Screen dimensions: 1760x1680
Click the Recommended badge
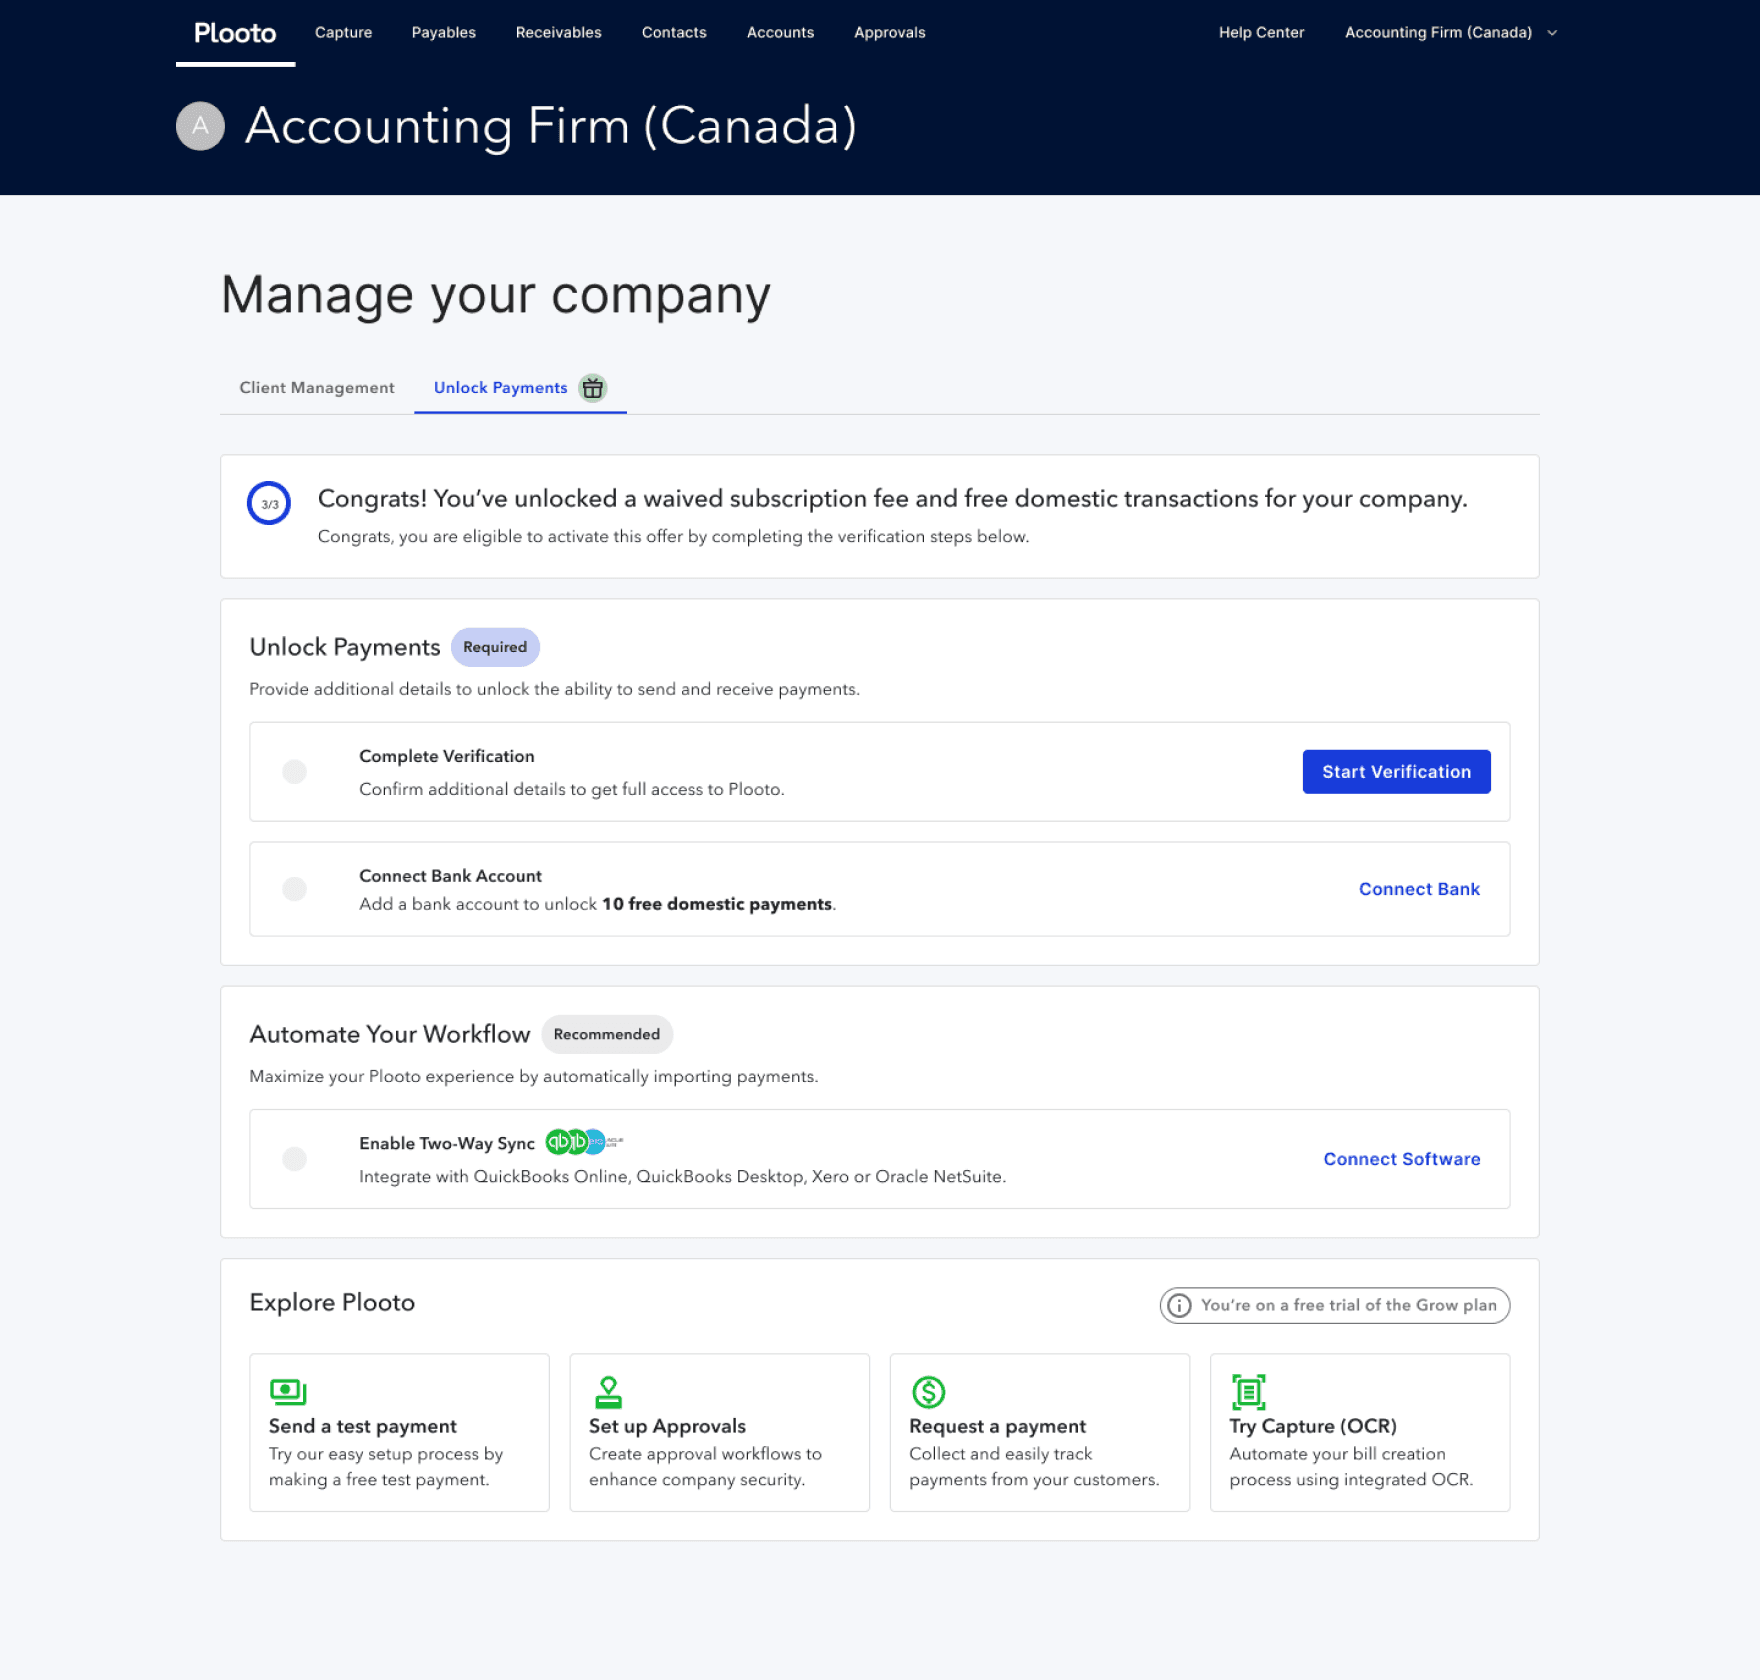[x=607, y=1034]
